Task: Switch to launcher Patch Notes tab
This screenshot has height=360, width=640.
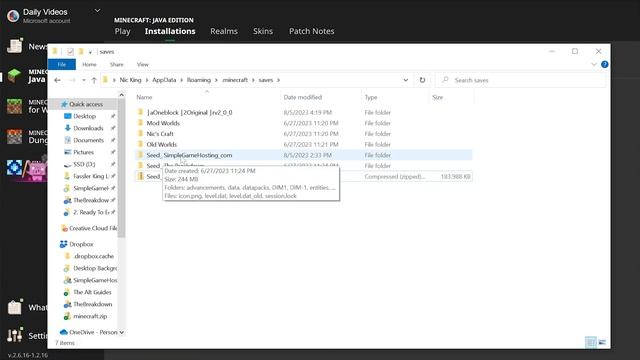Action: [311, 31]
